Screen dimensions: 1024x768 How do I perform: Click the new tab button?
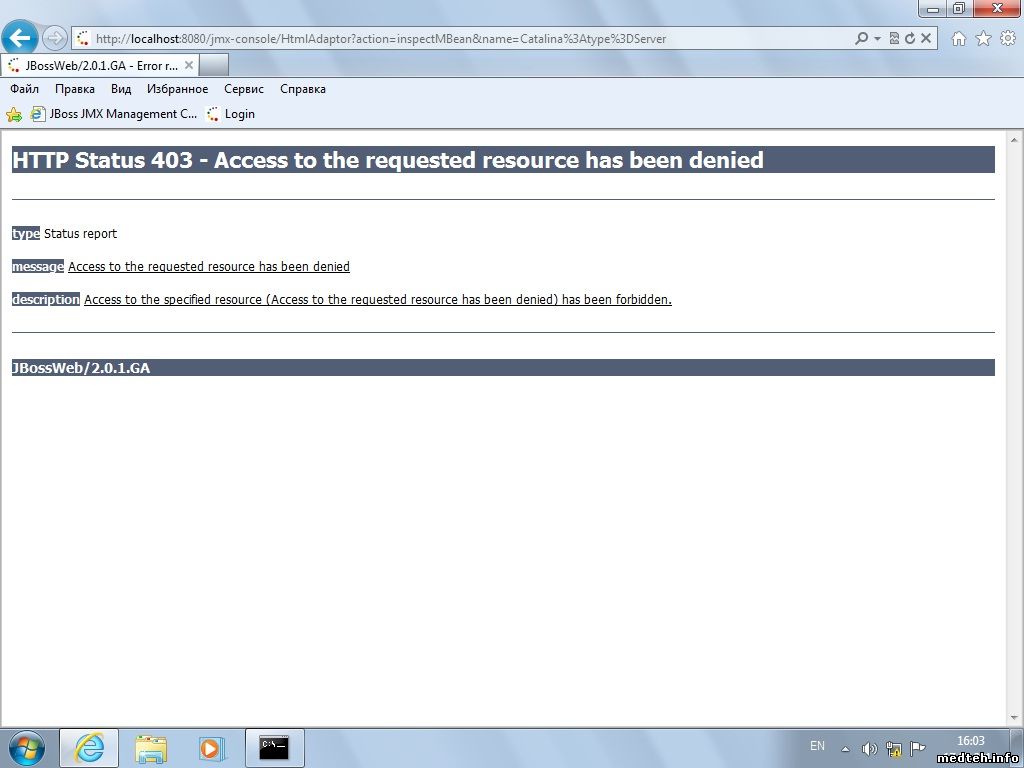(x=214, y=65)
